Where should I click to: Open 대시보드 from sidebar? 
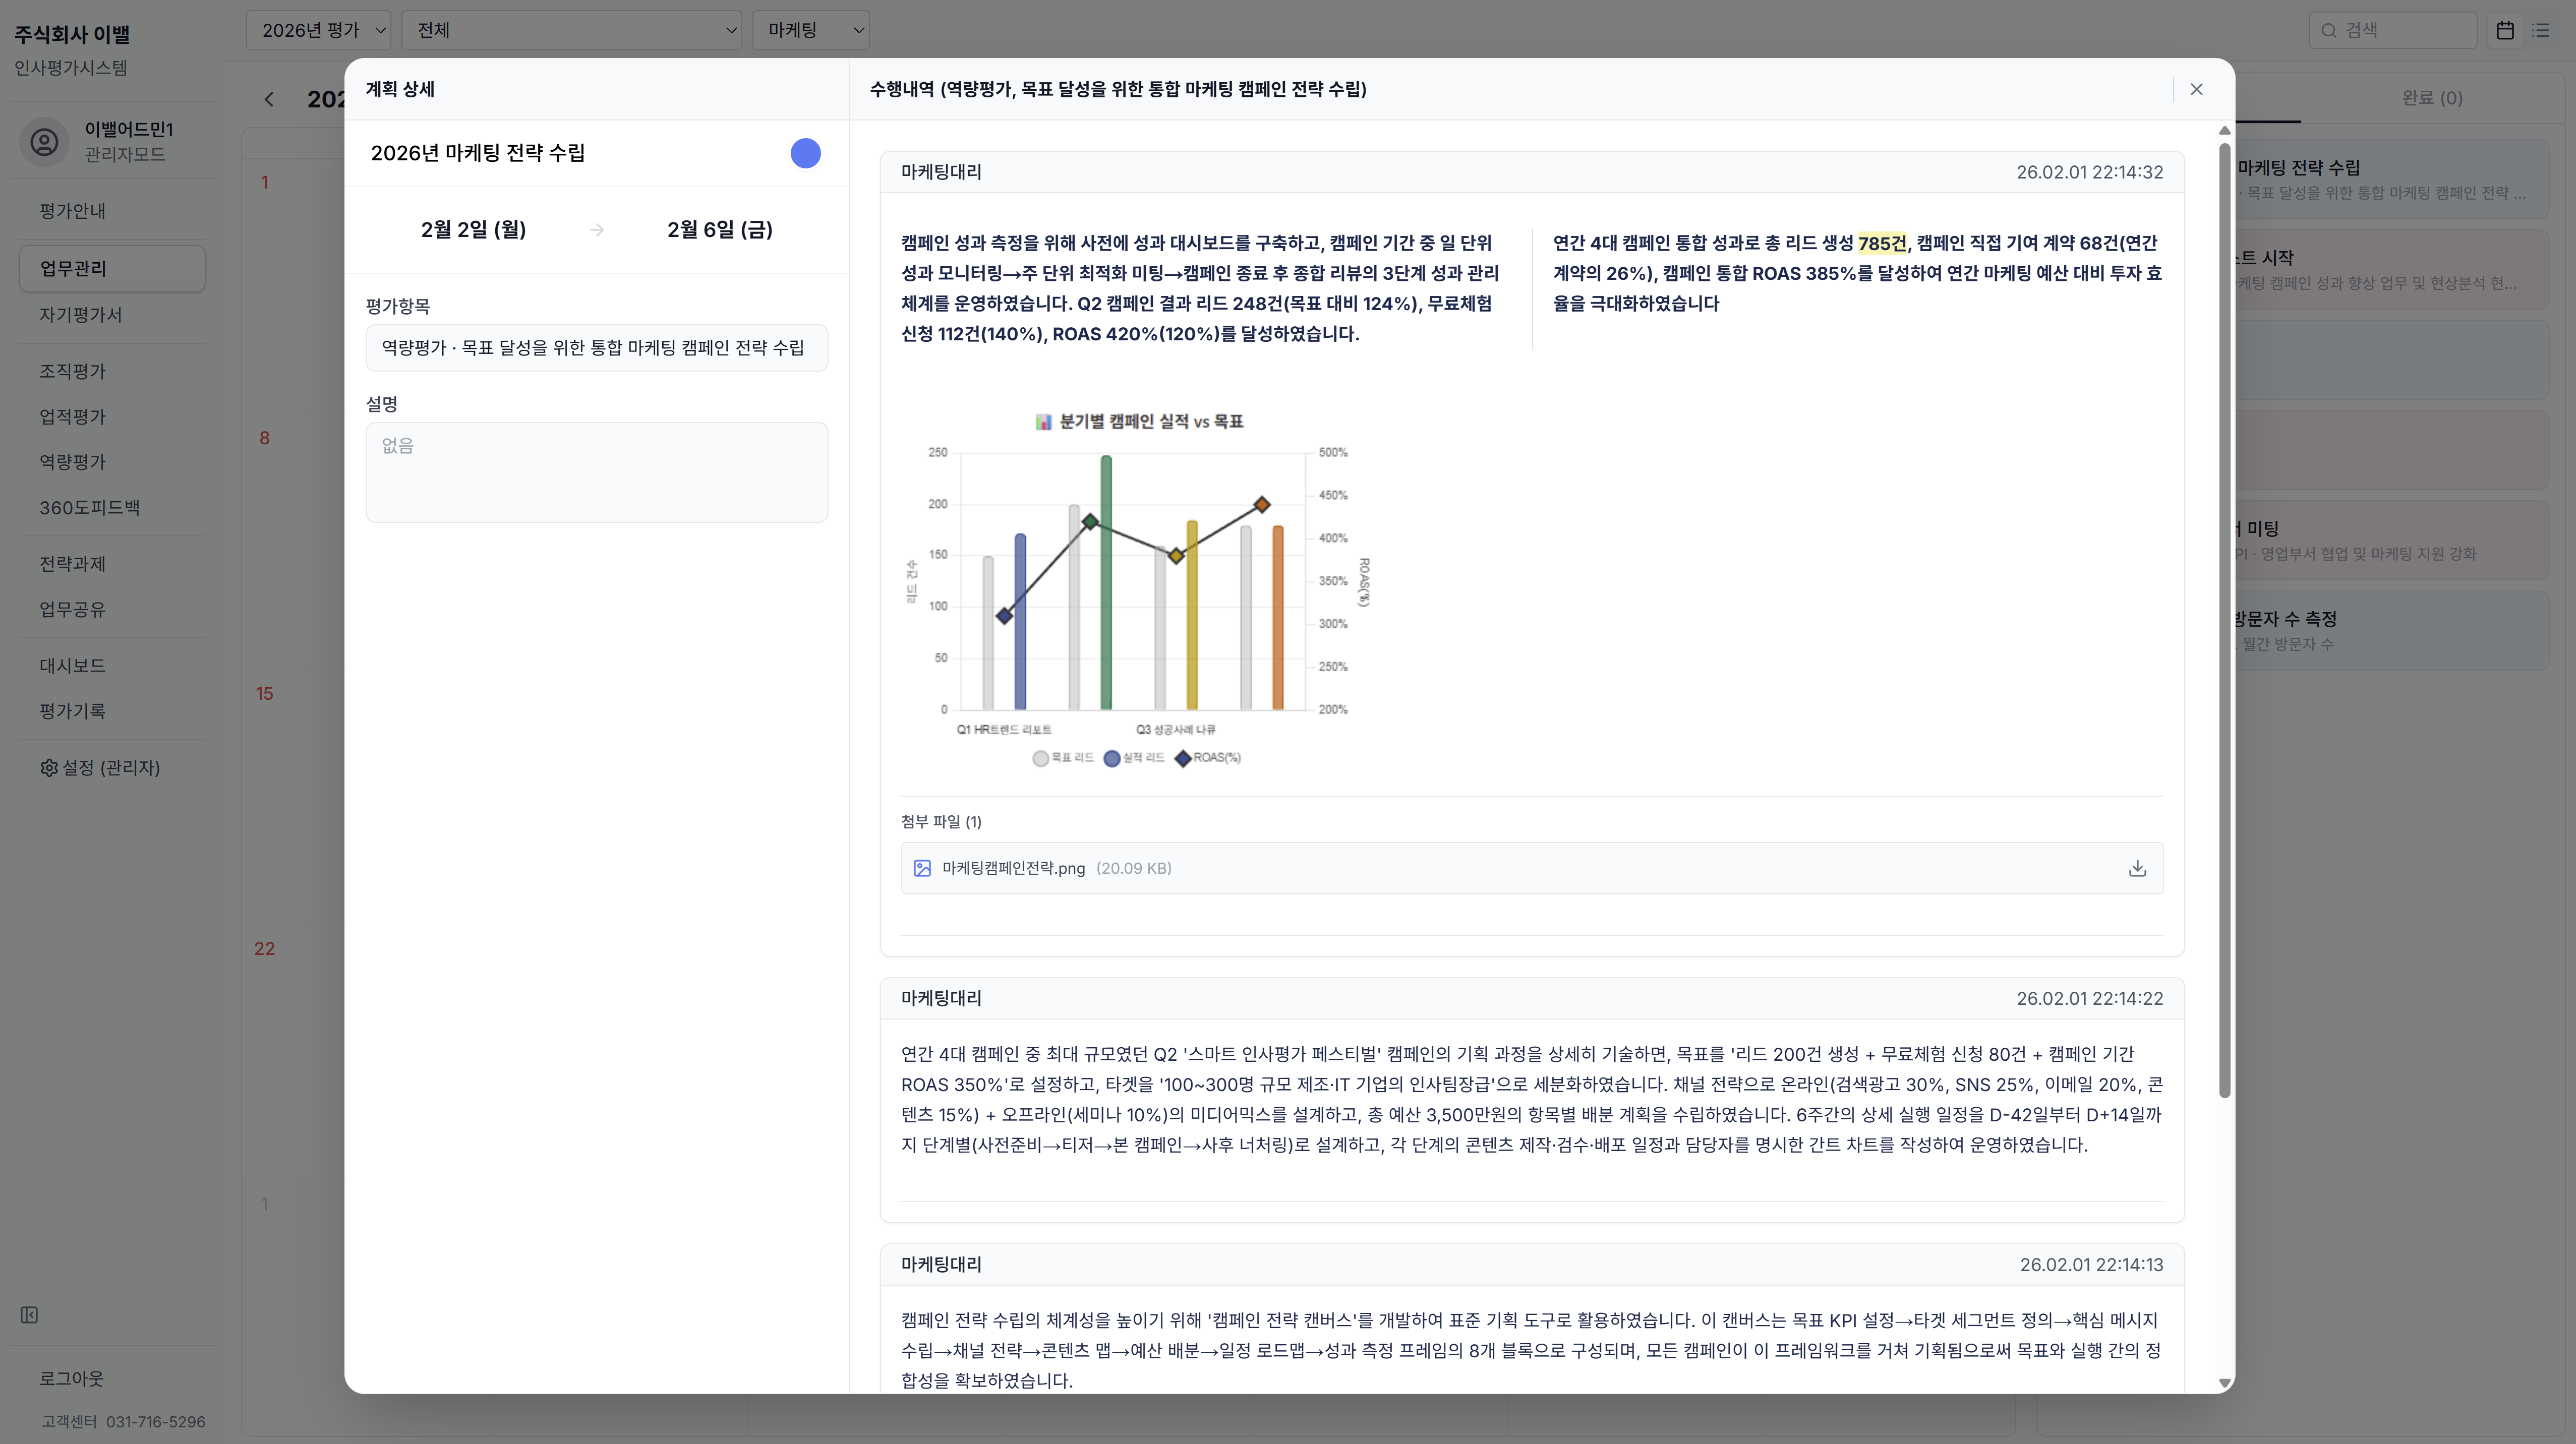point(72,665)
